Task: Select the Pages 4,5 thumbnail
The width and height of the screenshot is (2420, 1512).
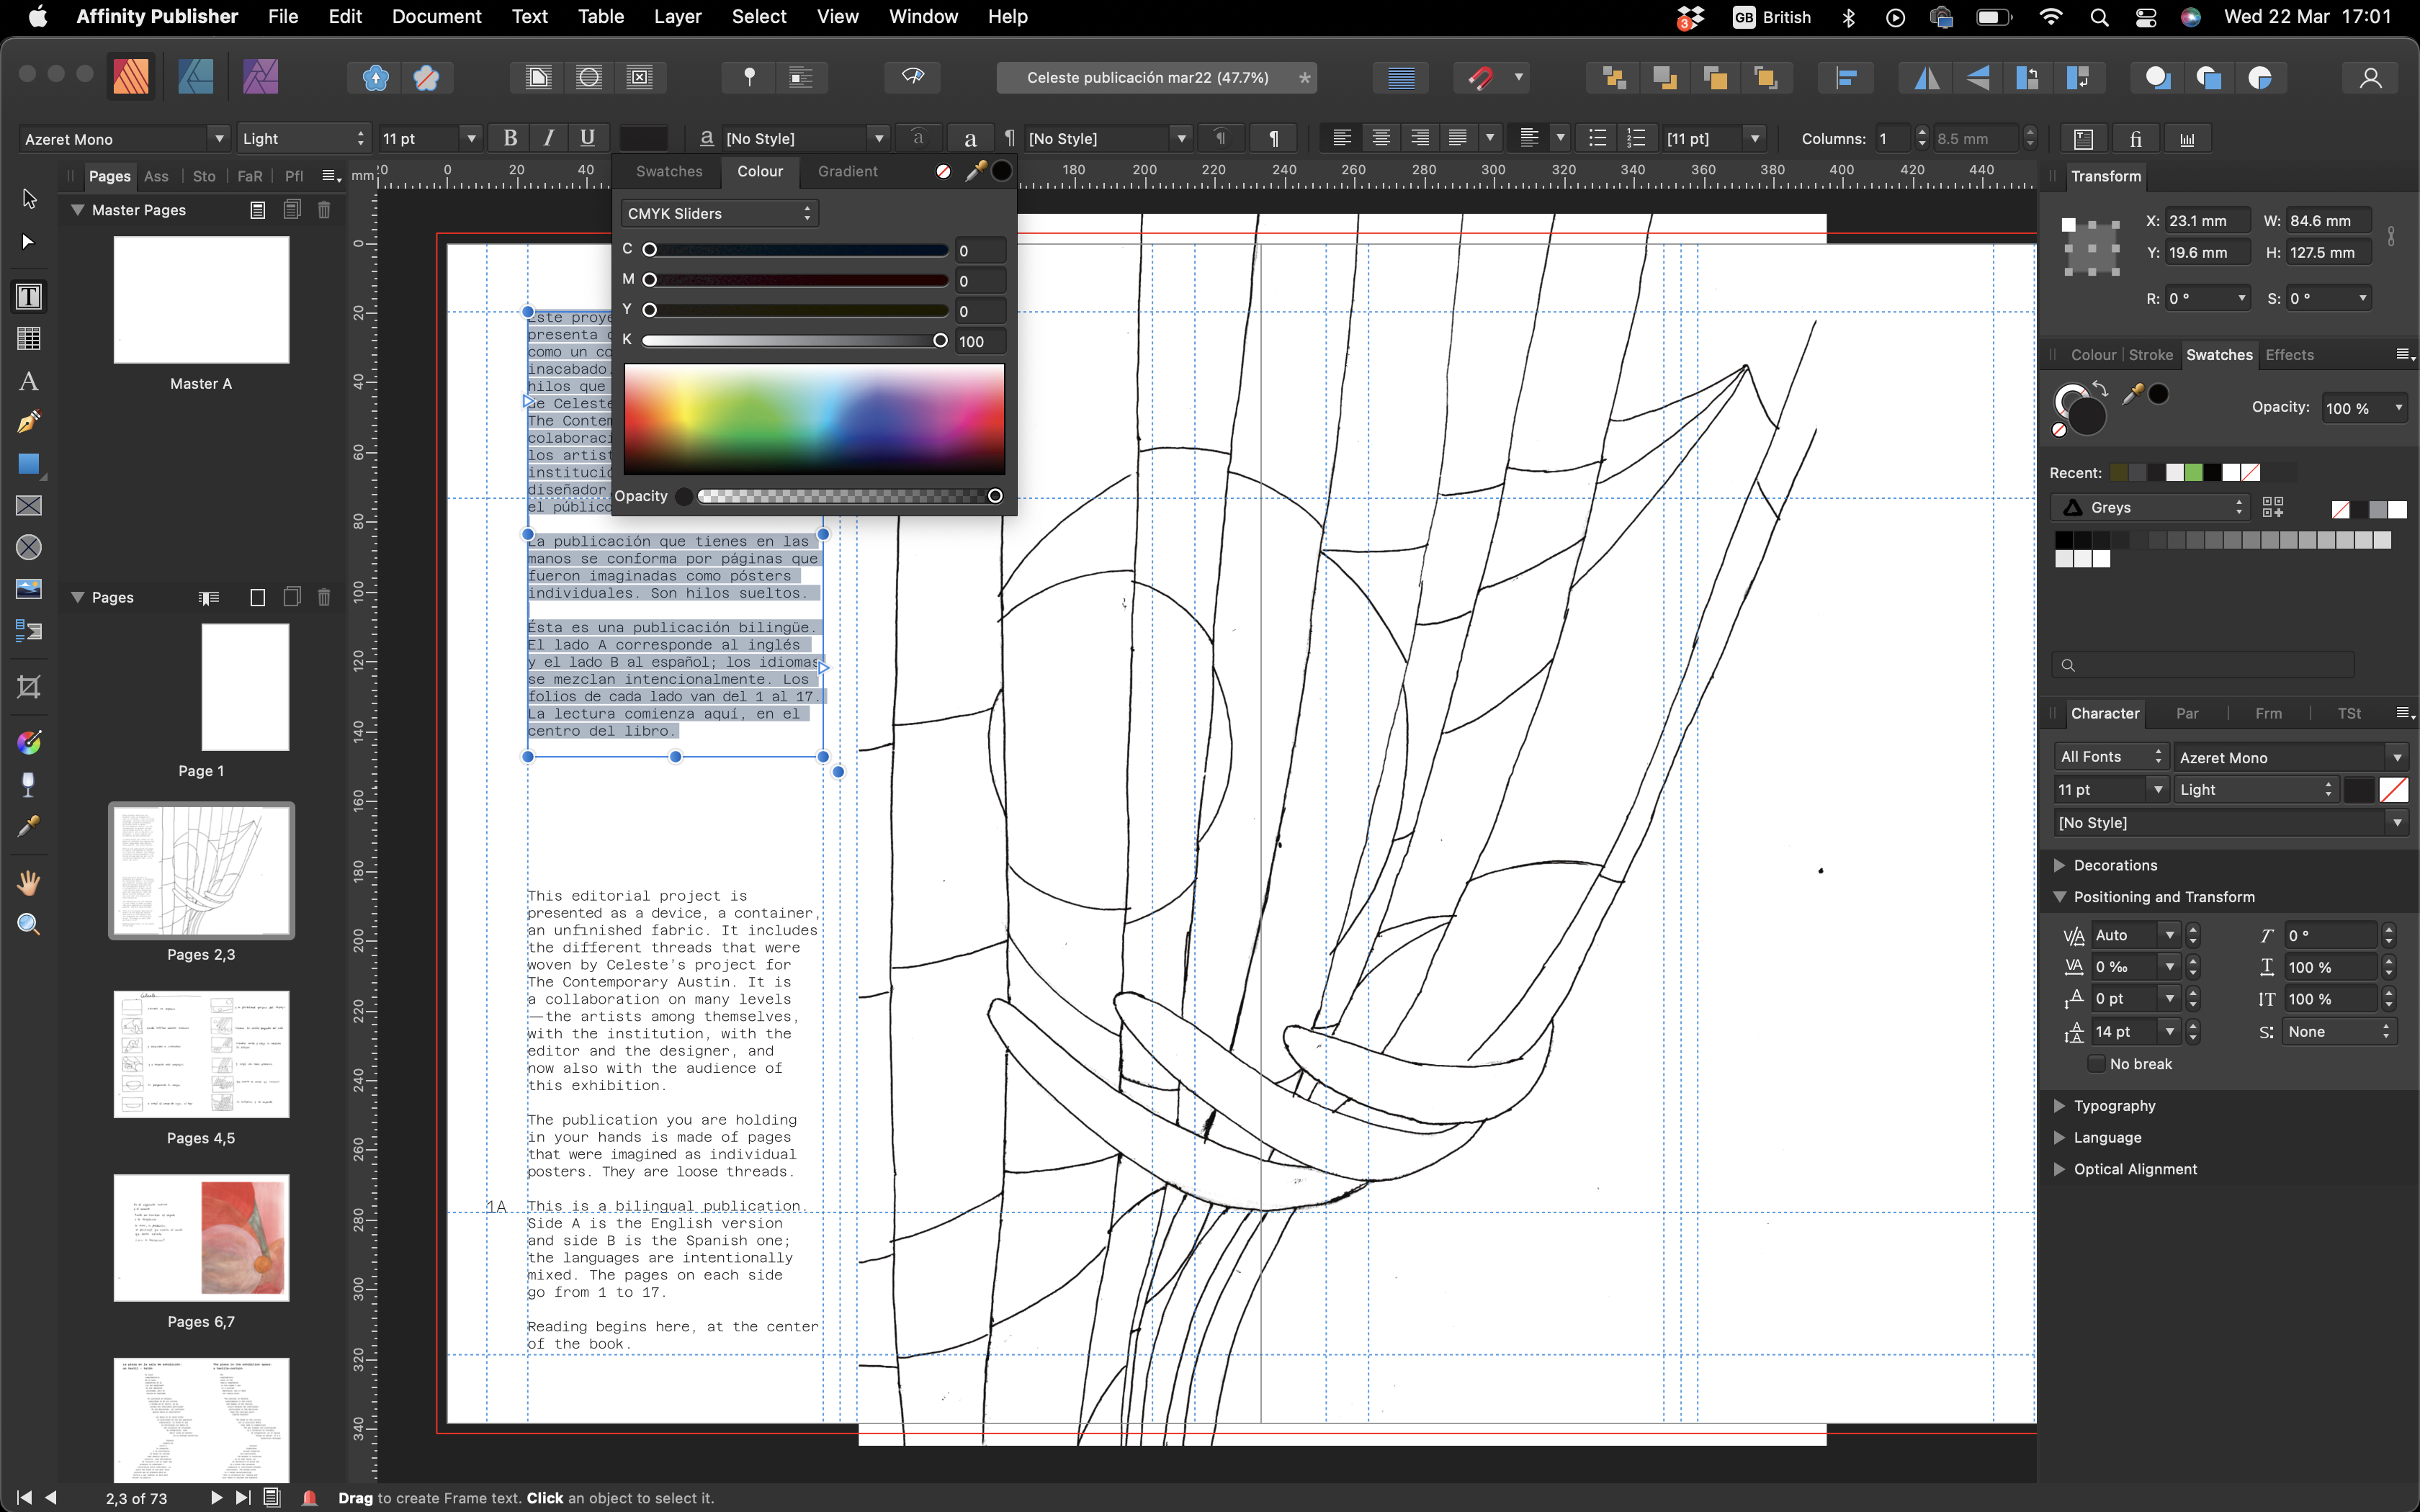Action: [201, 1054]
